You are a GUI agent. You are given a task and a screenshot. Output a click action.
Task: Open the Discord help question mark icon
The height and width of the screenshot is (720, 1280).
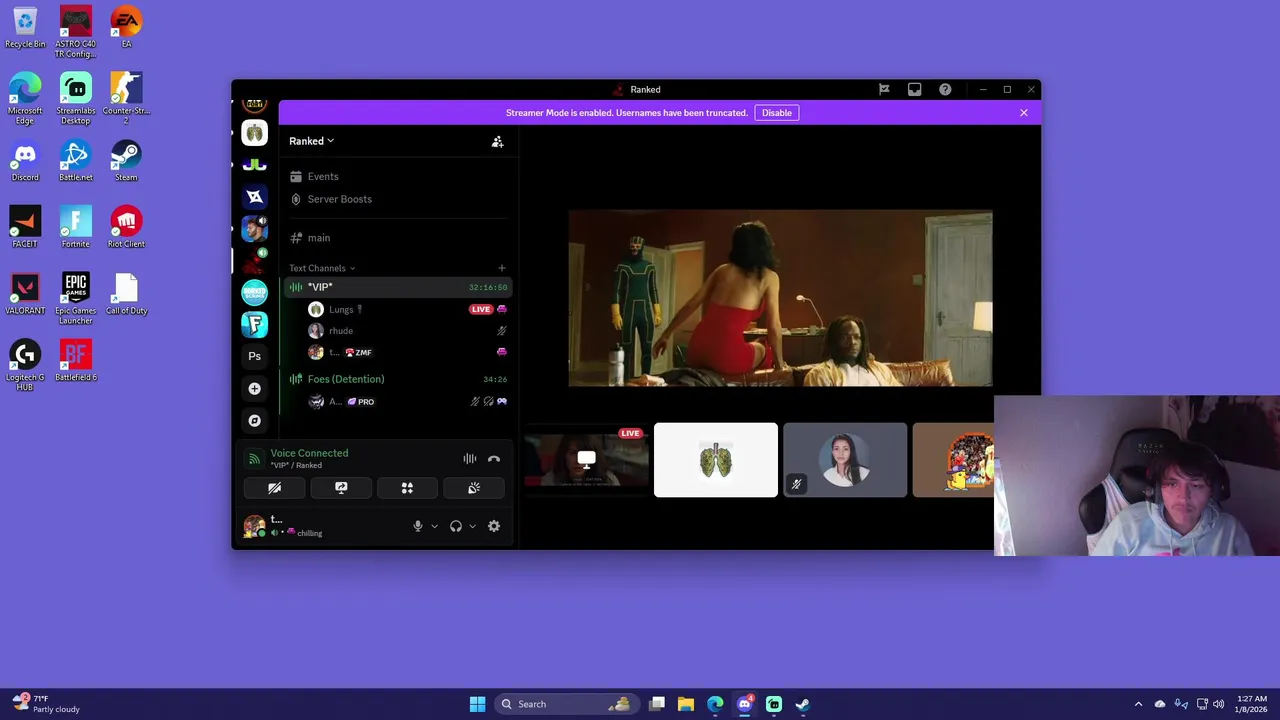coord(945,89)
